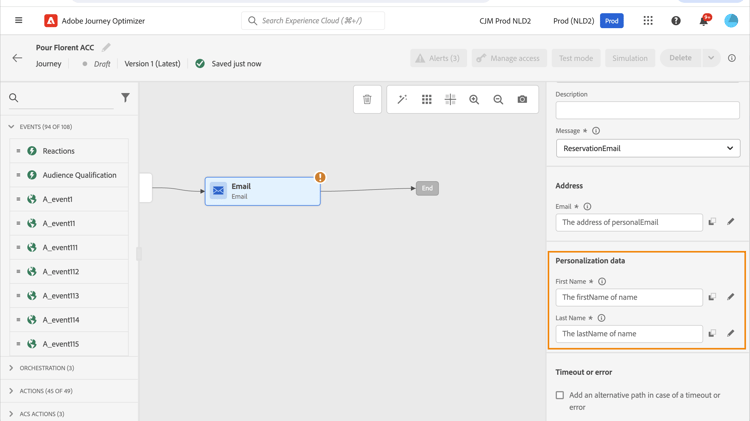Go back with the left arrow icon

pos(17,58)
